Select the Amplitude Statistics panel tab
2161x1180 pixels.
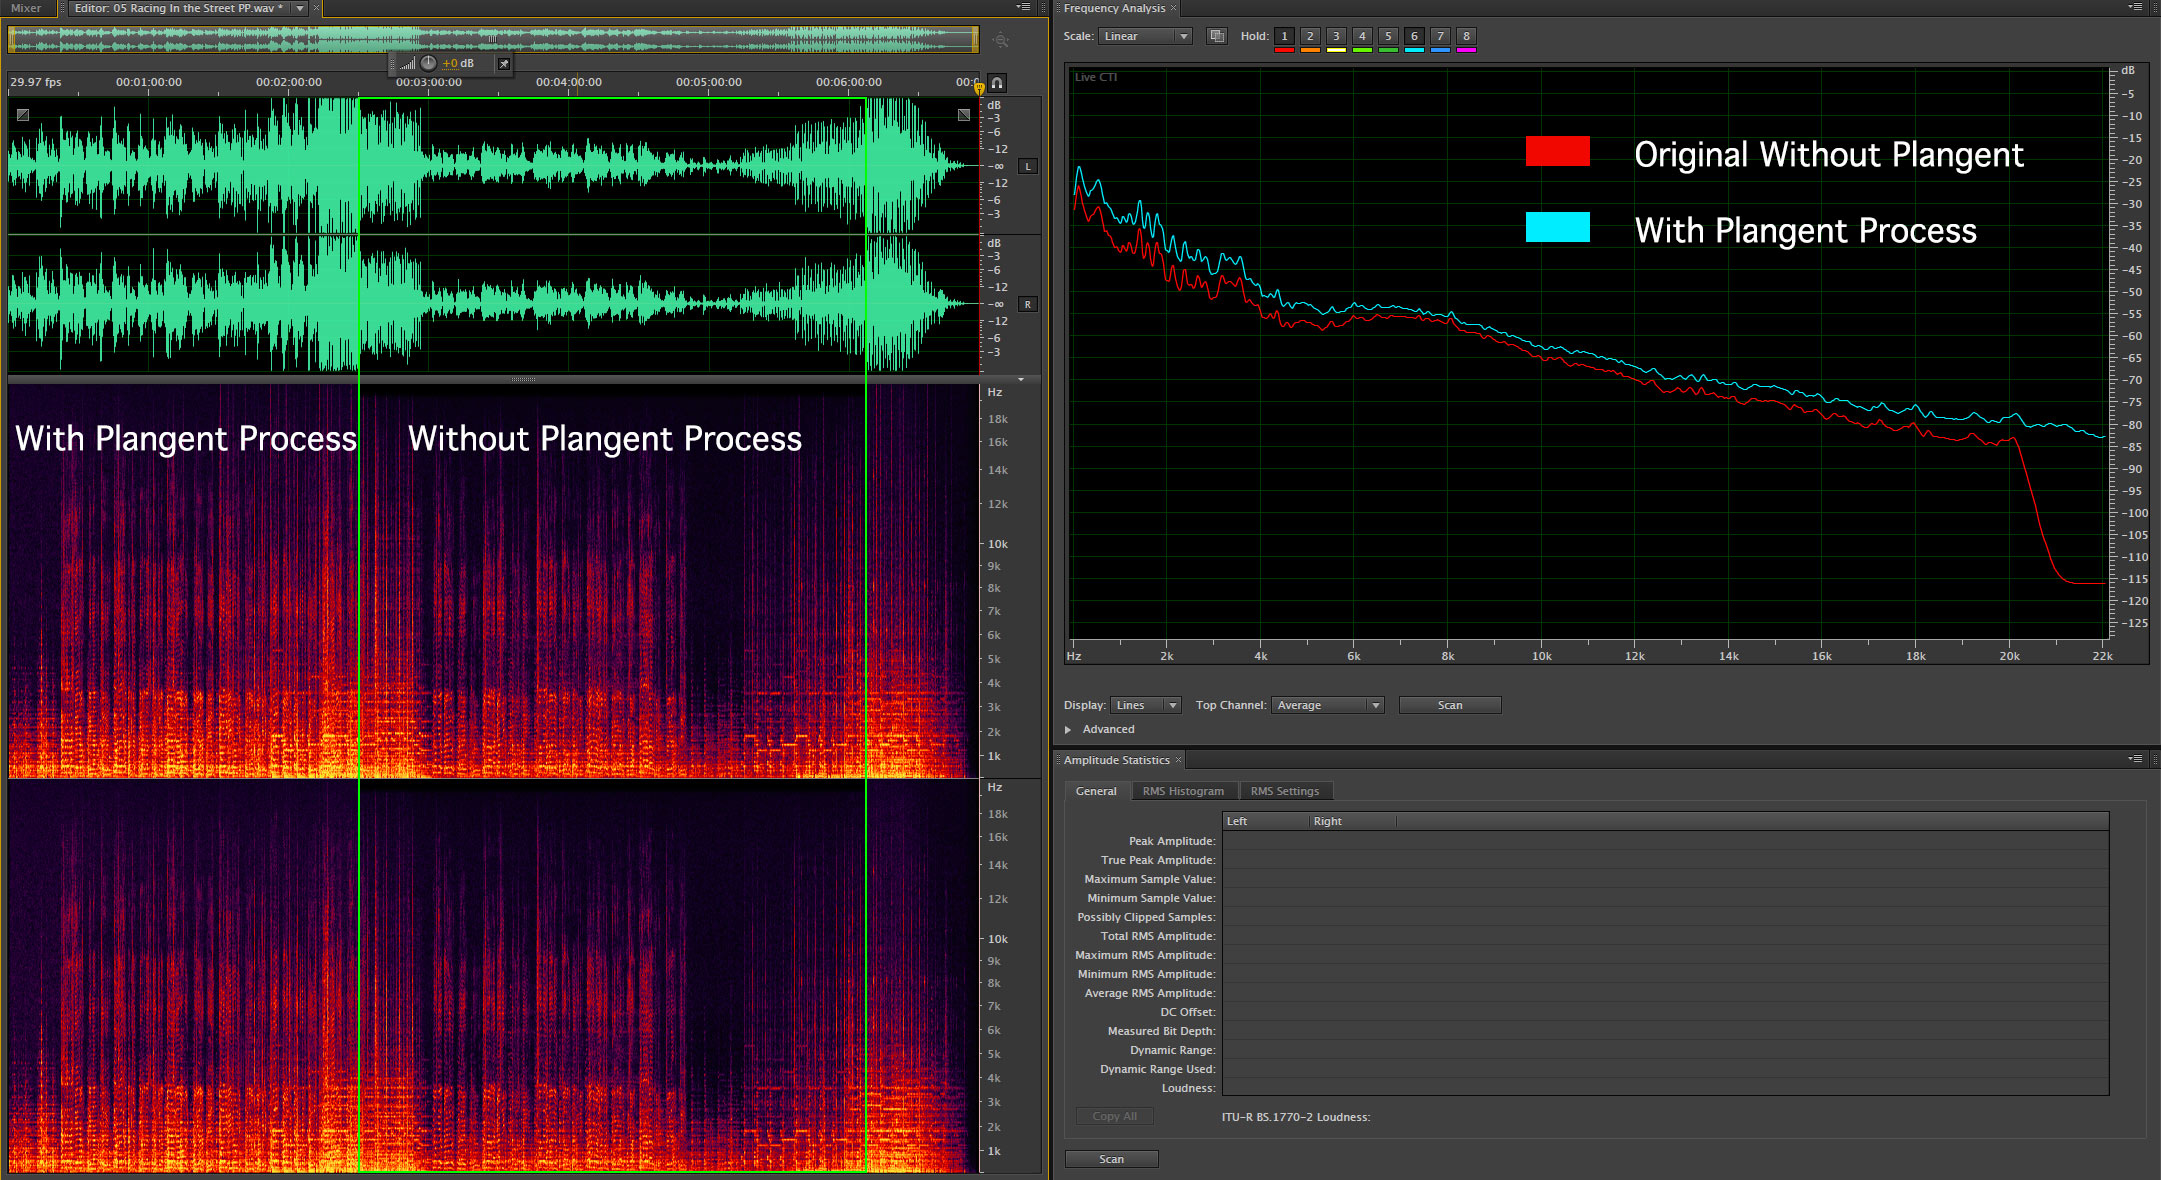pos(1116,760)
